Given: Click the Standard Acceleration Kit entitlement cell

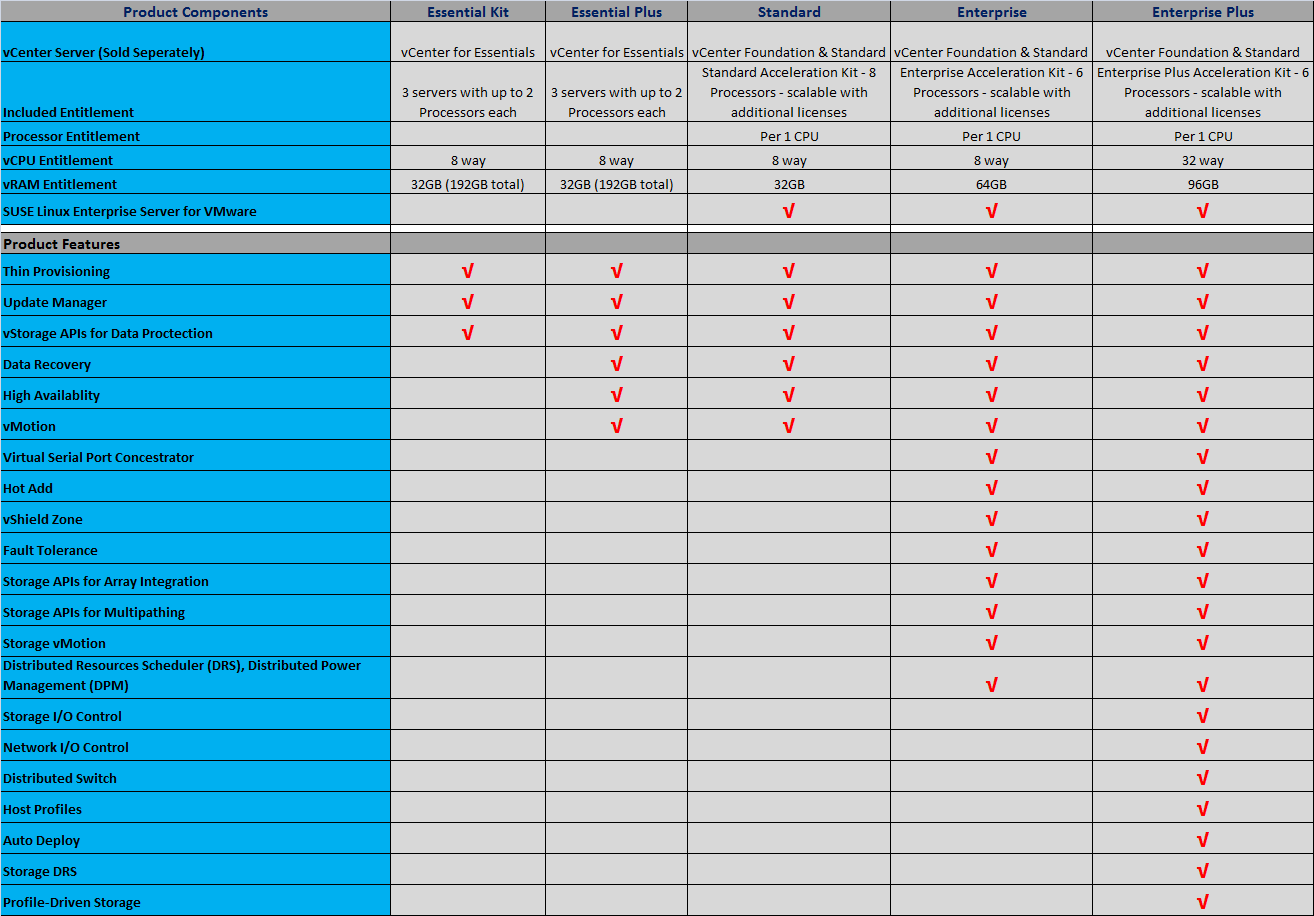Looking at the screenshot, I should 788,92.
